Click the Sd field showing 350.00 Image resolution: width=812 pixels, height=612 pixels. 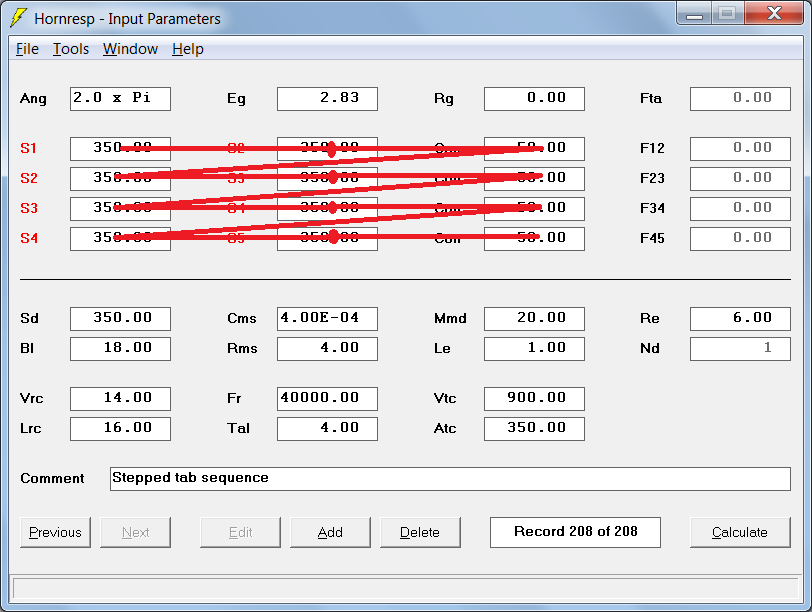tap(120, 318)
